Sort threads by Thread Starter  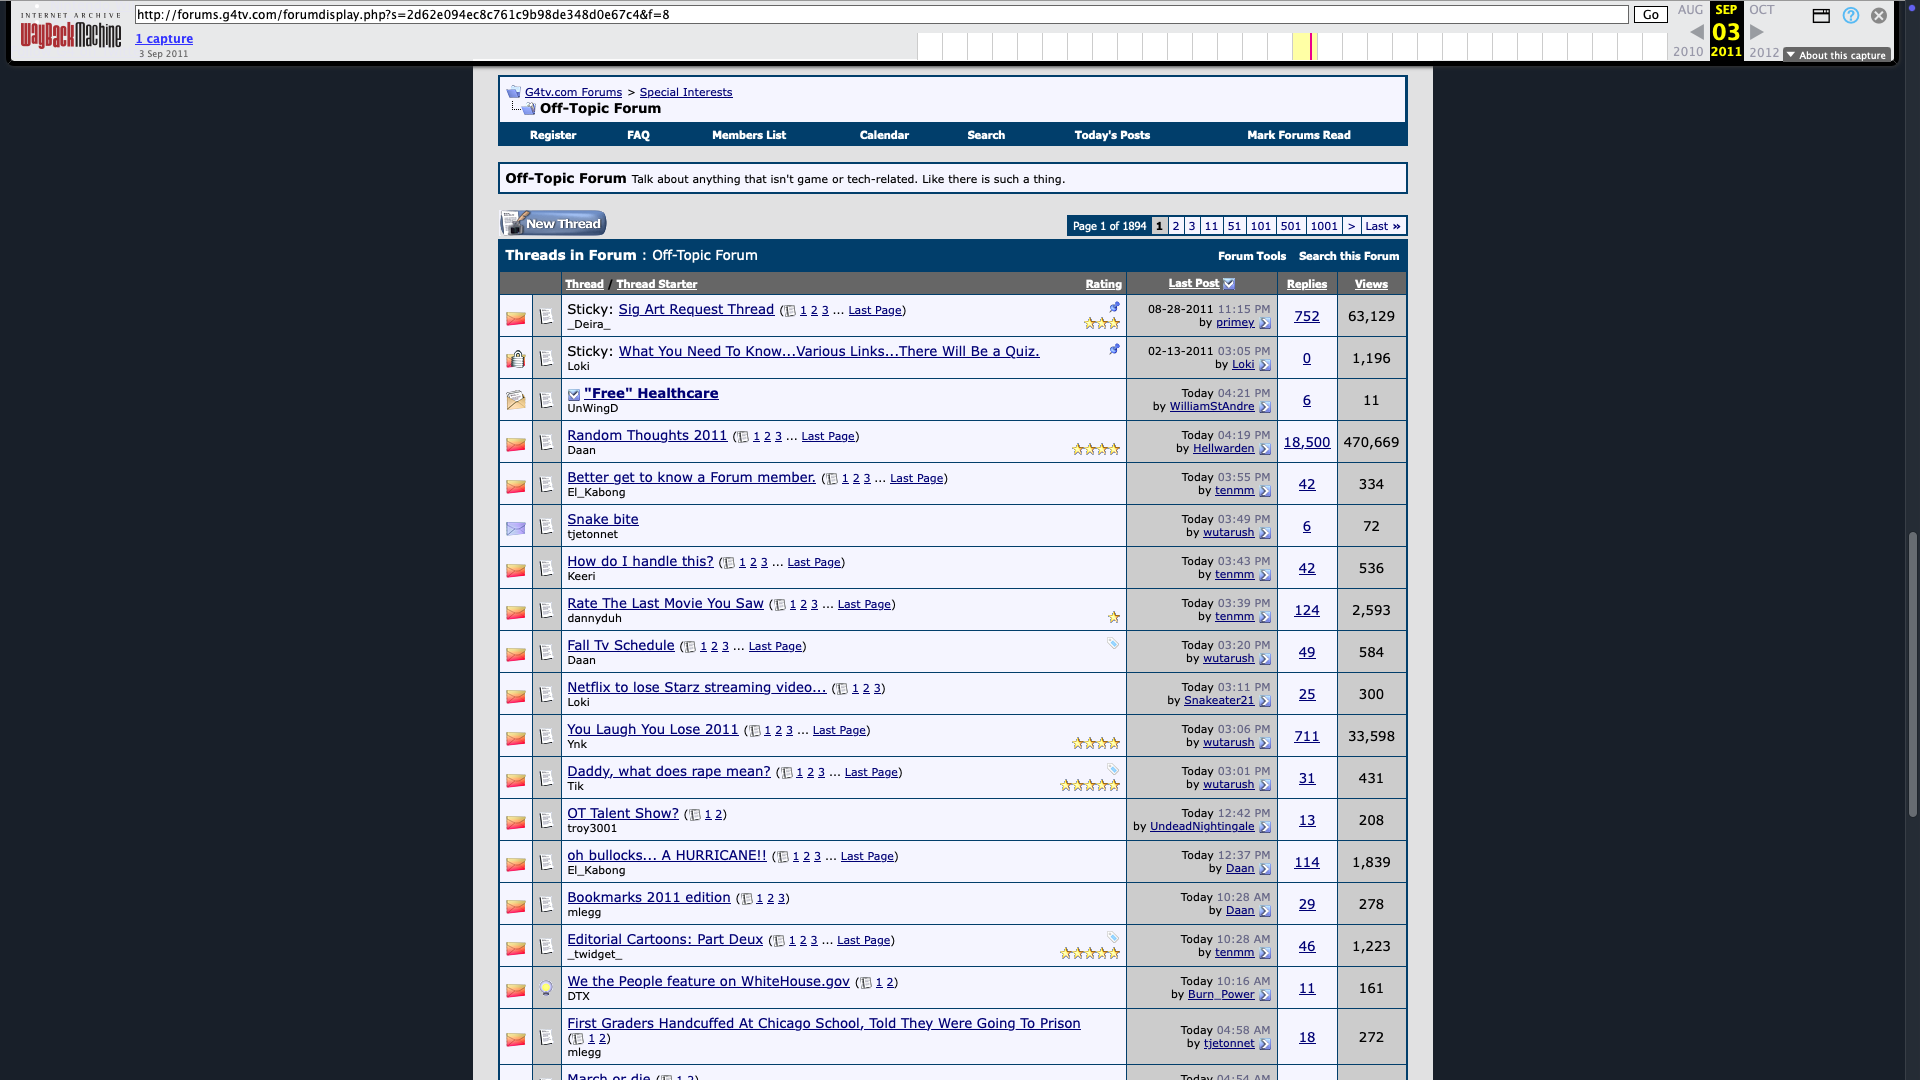656,284
